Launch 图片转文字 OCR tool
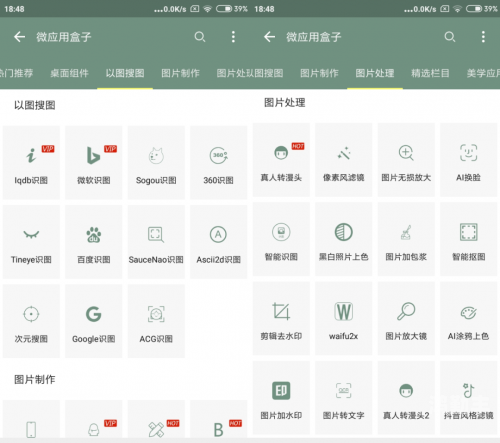 pyautogui.click(x=344, y=398)
